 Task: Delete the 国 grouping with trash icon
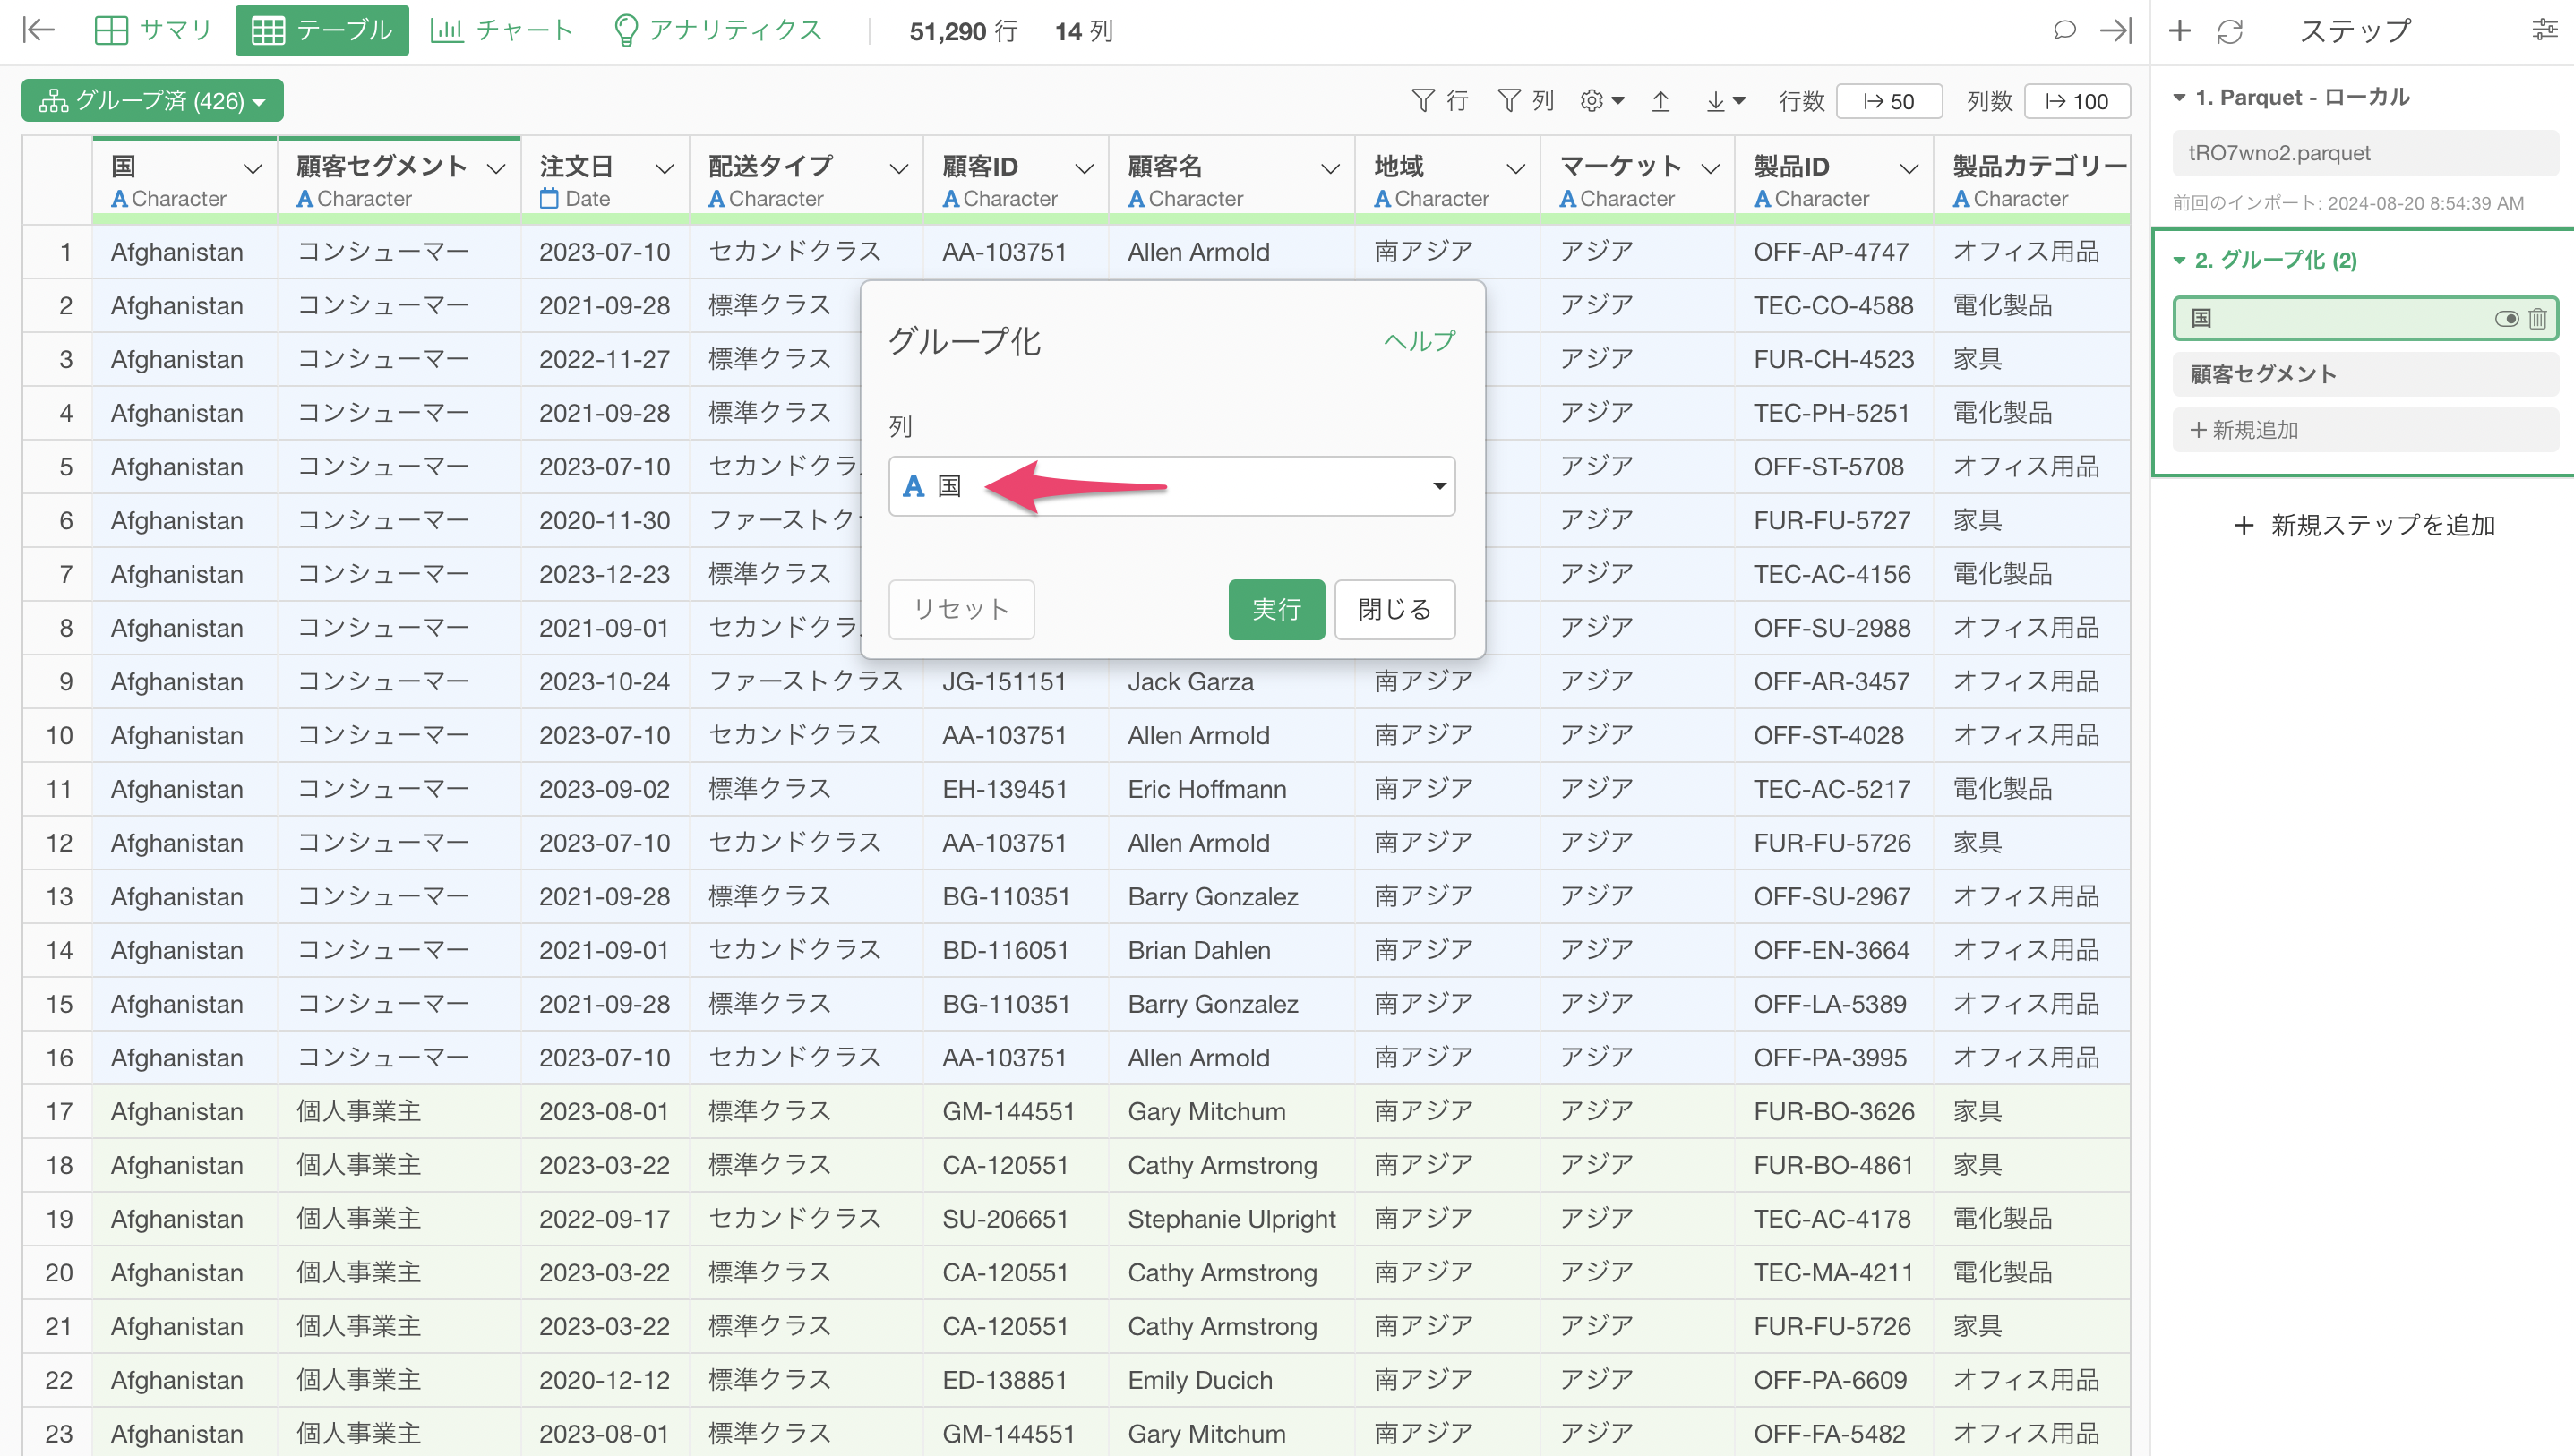point(2537,319)
